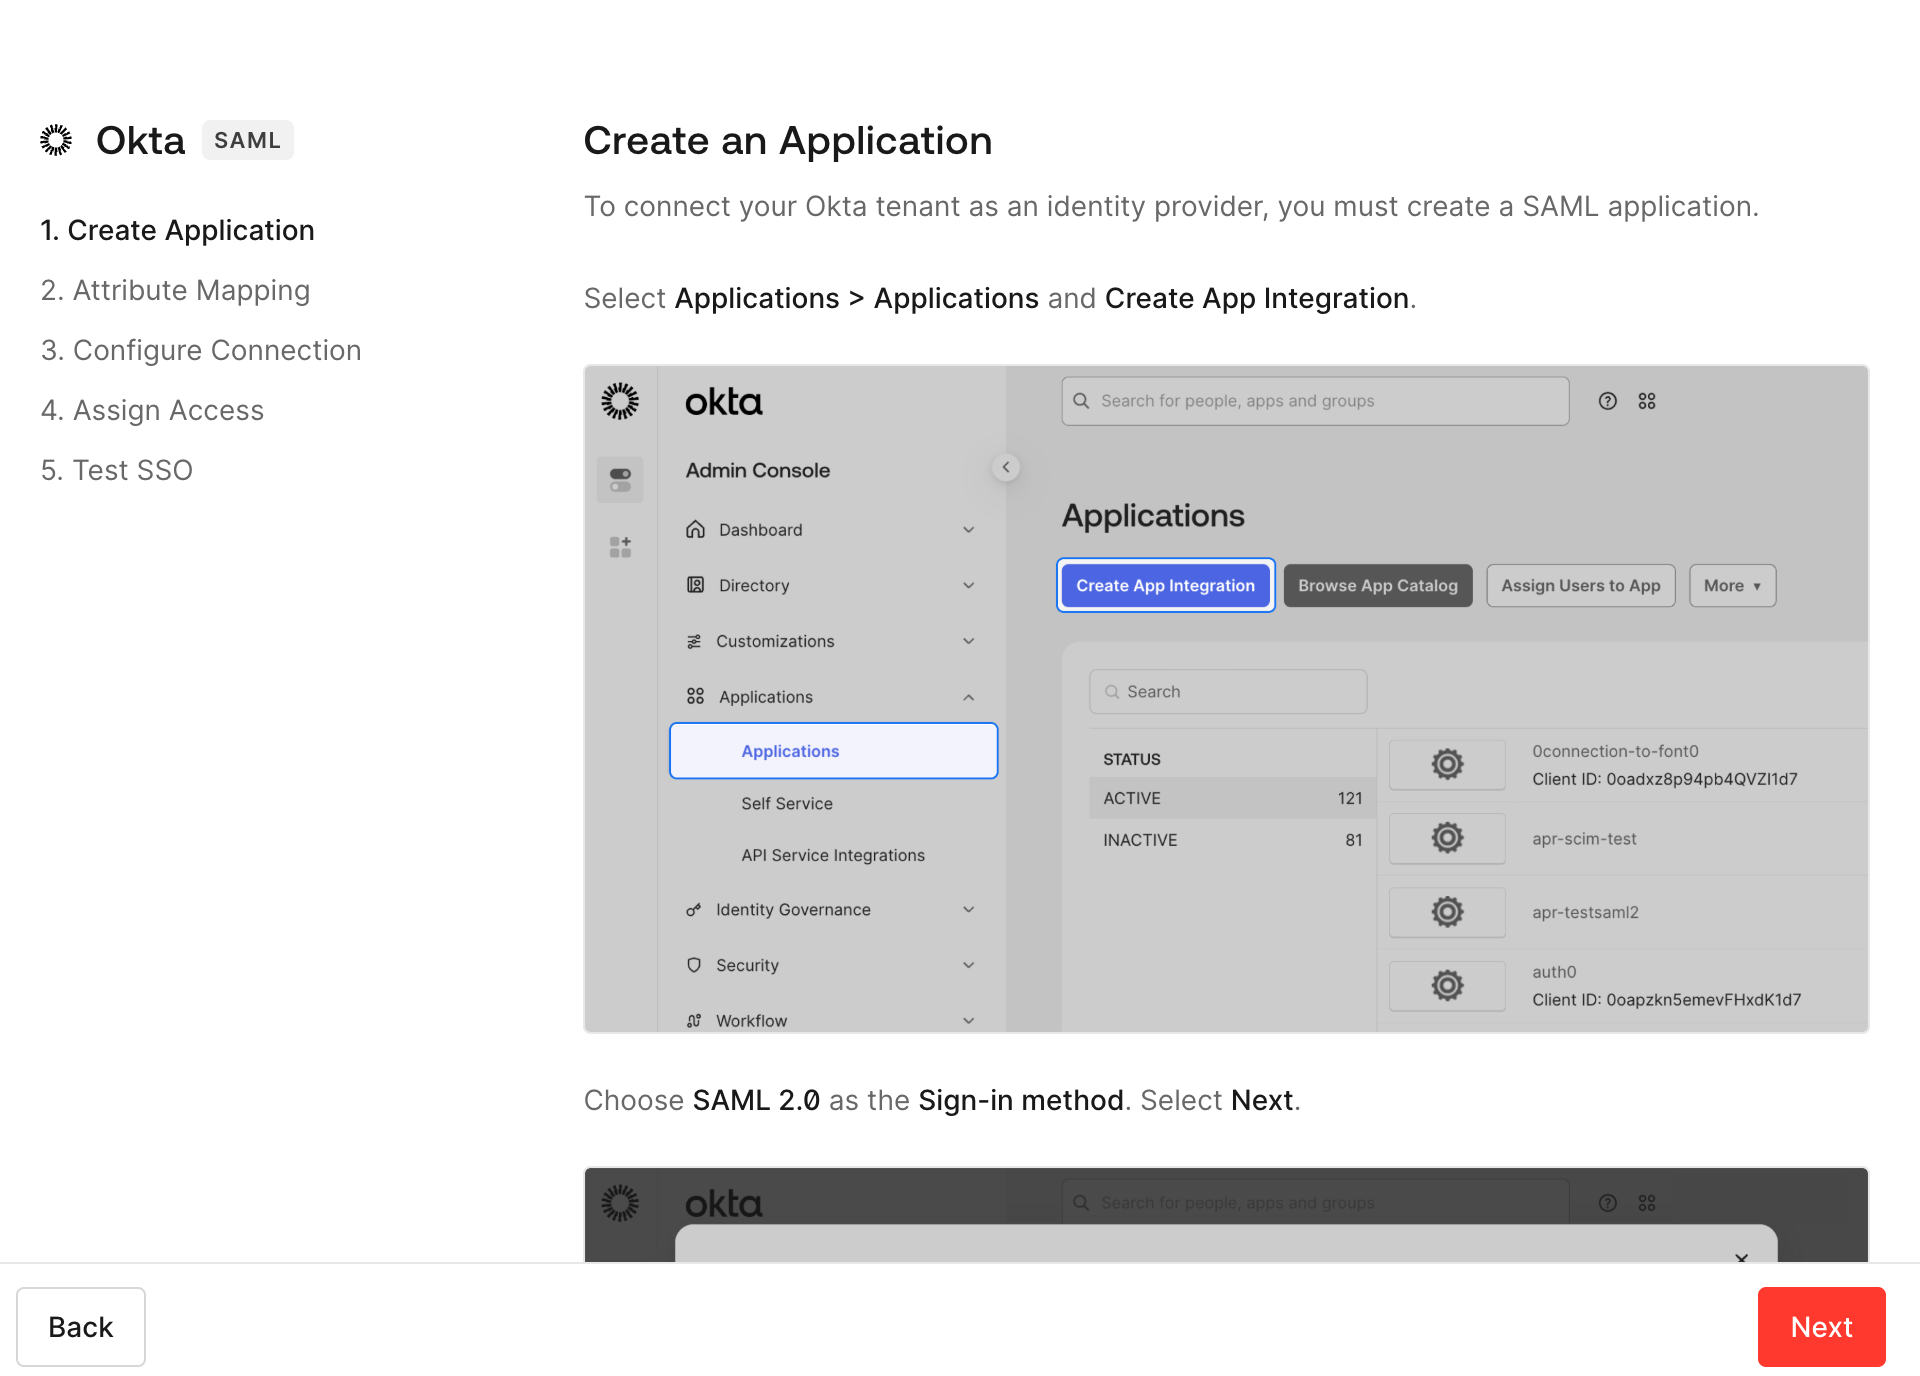Click the Identity Governance label
This screenshot has height=1376, width=1920.
click(793, 910)
